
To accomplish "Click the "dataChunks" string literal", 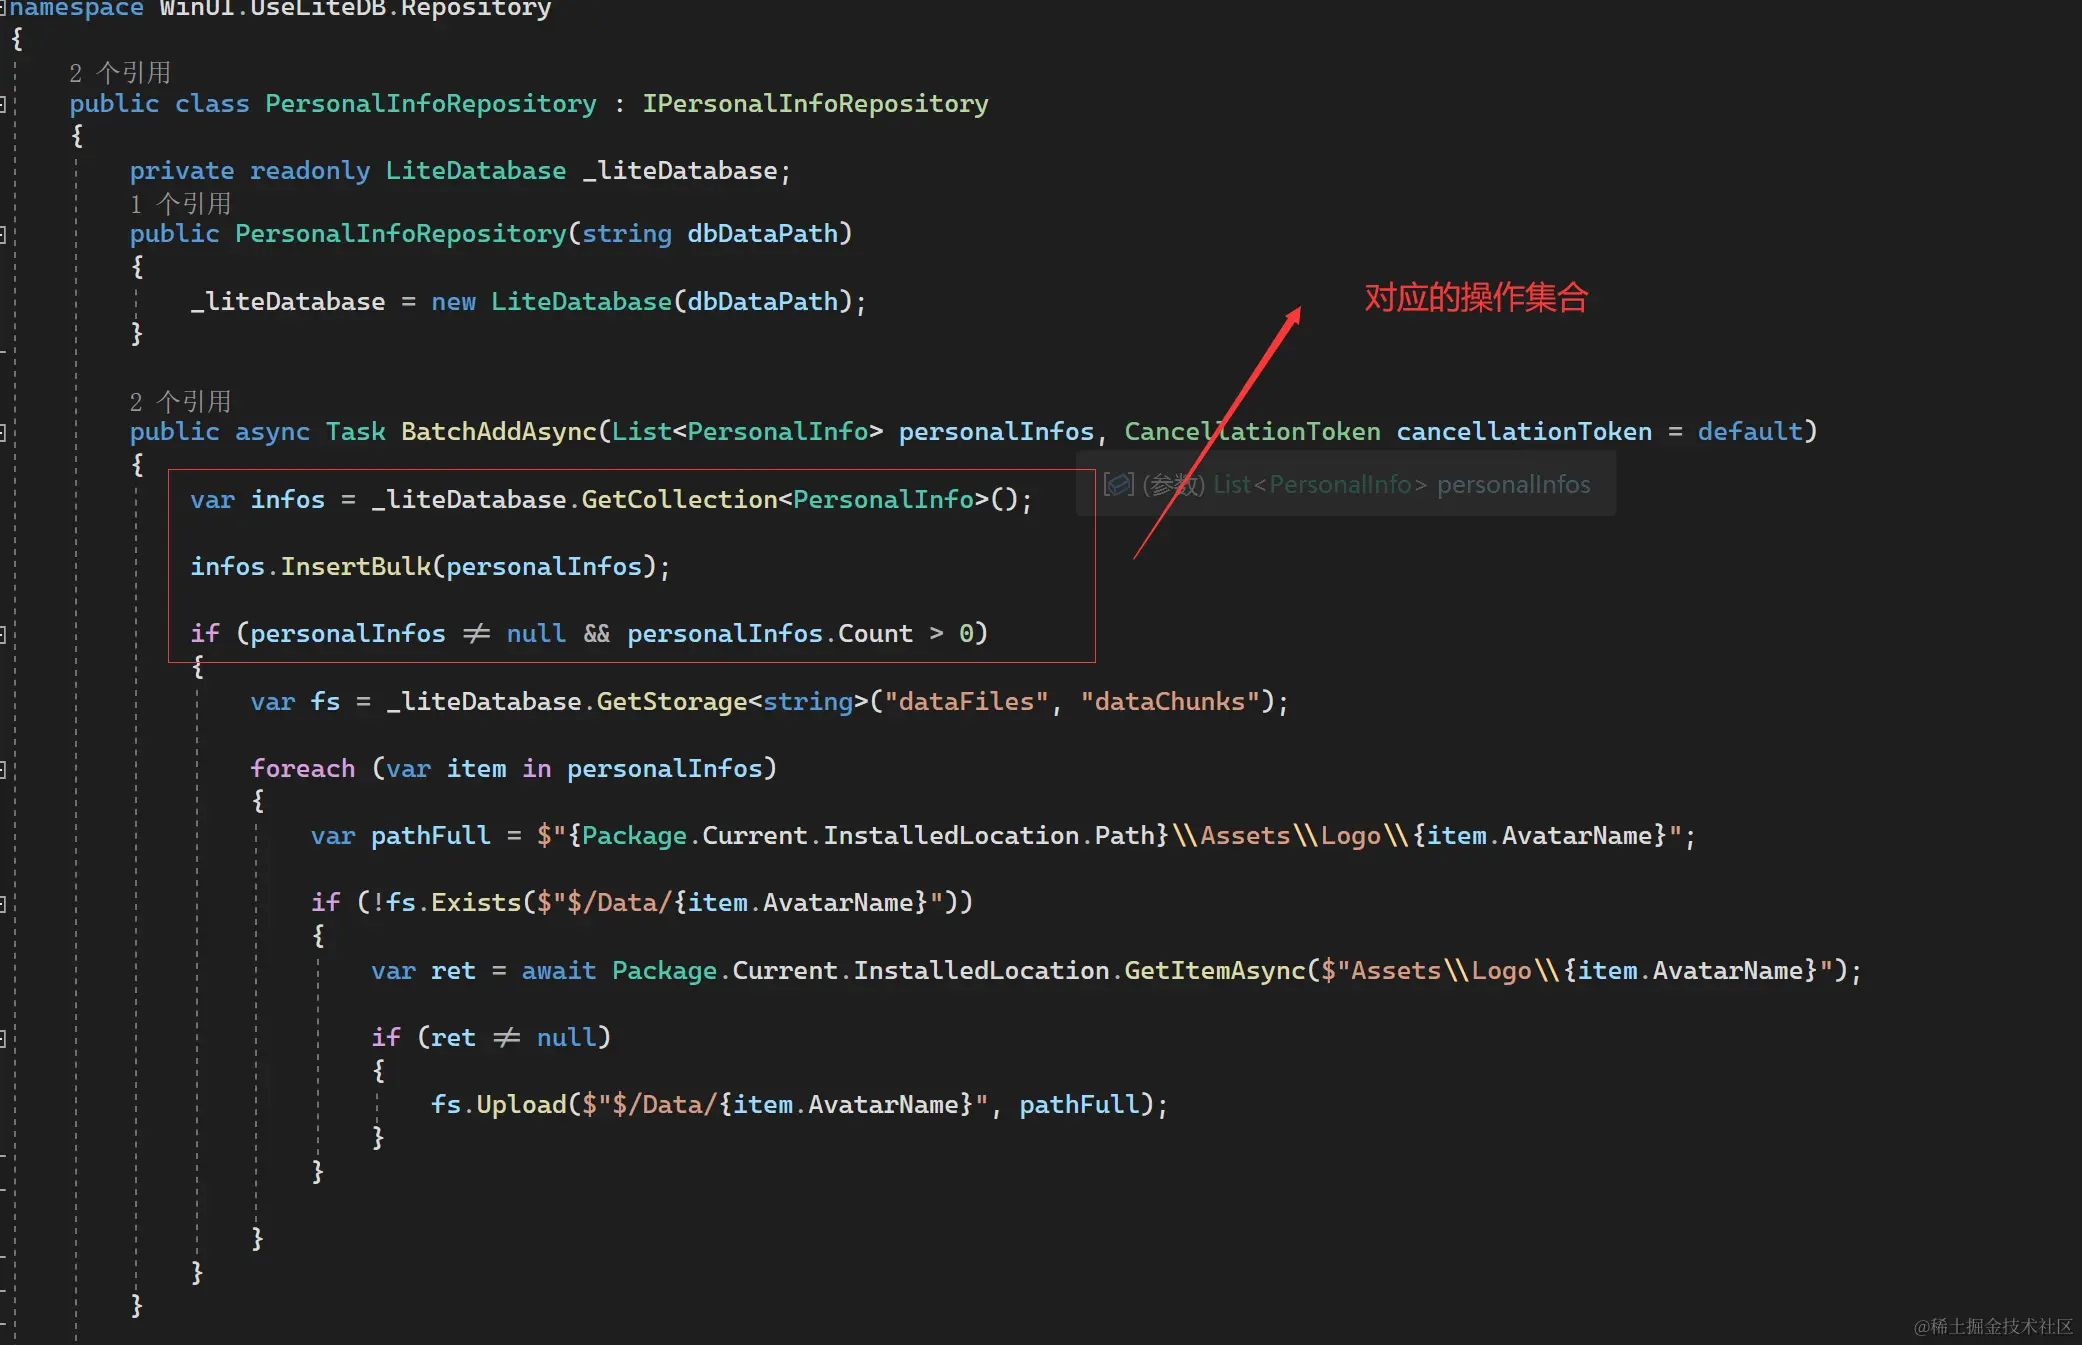I will point(1169,702).
